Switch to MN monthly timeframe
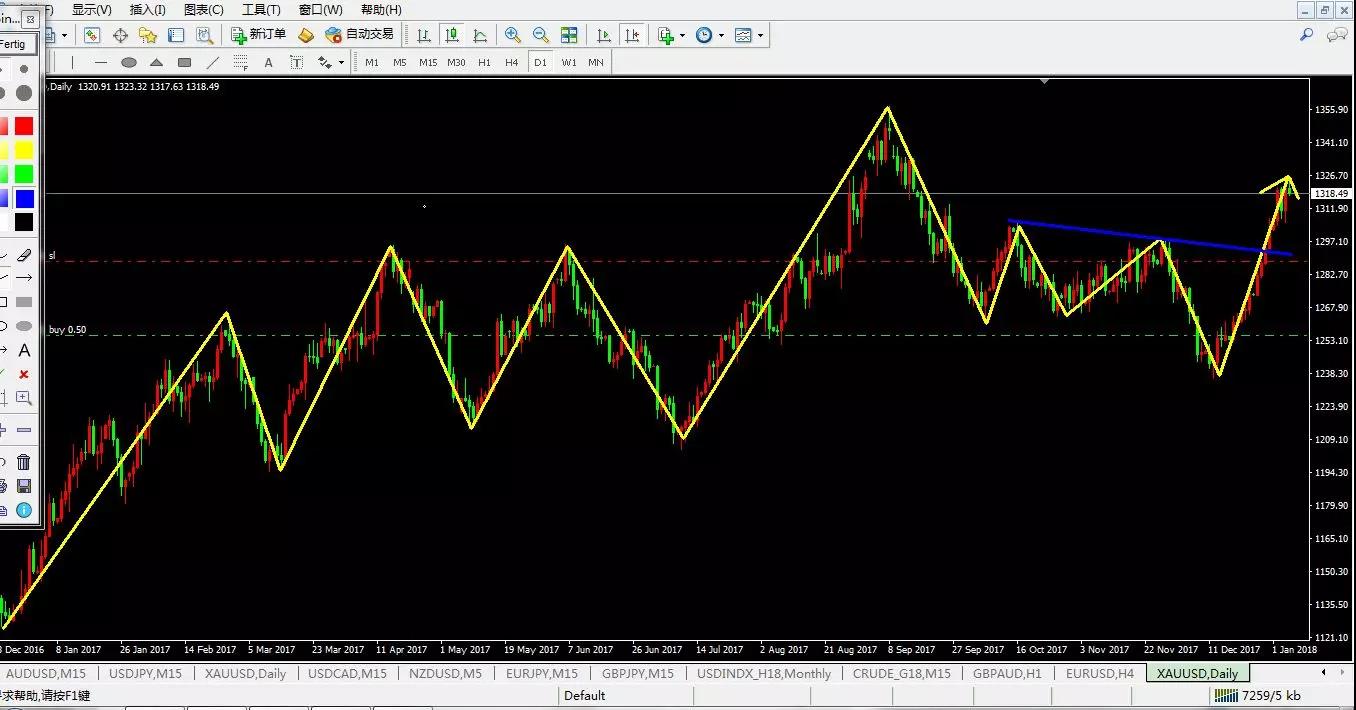The width and height of the screenshot is (1356, 710). coord(596,62)
